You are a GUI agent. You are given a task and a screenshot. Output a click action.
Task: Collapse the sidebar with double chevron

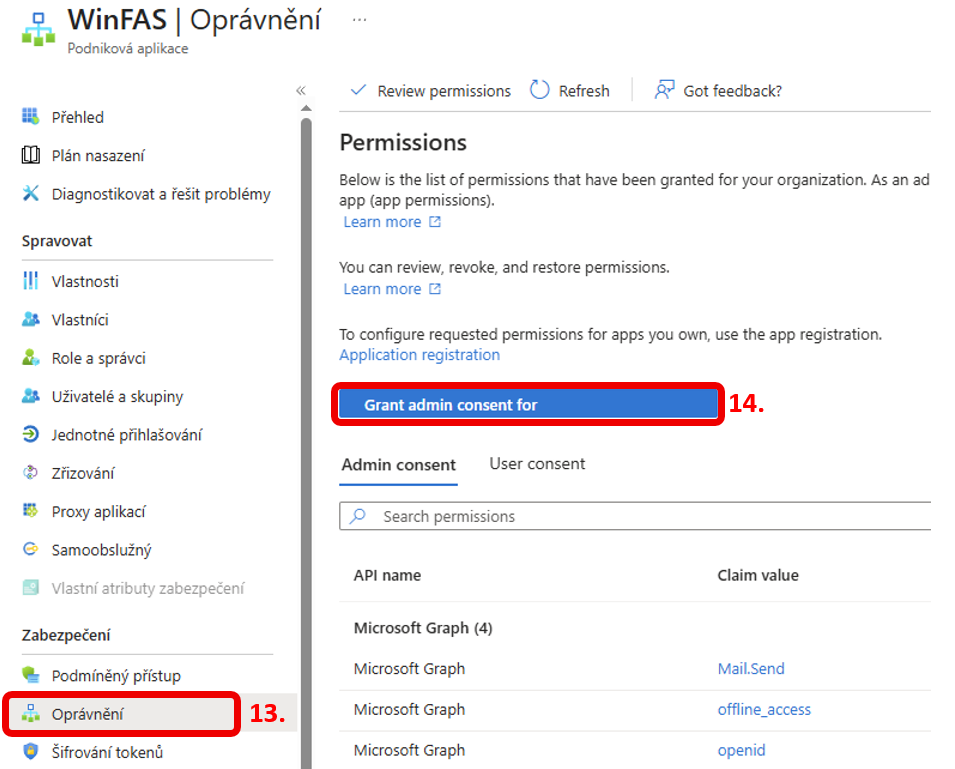click(301, 91)
